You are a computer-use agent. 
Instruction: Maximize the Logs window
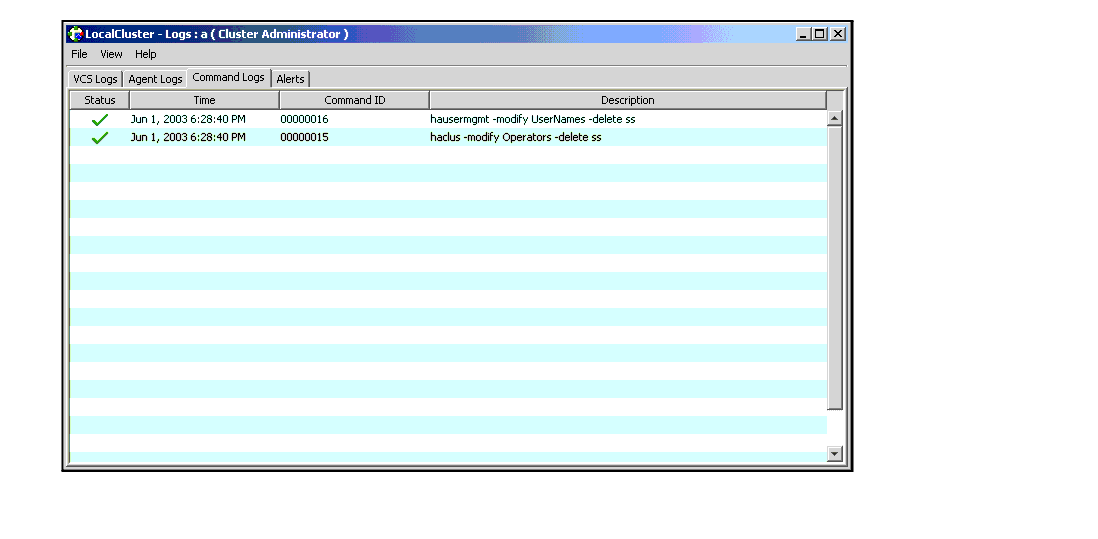(x=820, y=33)
